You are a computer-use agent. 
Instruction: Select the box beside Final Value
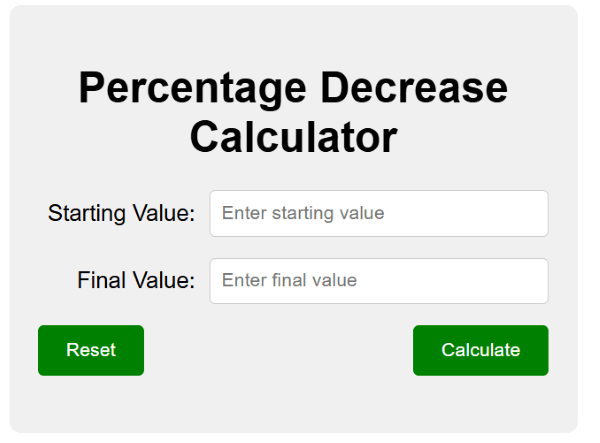pos(378,281)
